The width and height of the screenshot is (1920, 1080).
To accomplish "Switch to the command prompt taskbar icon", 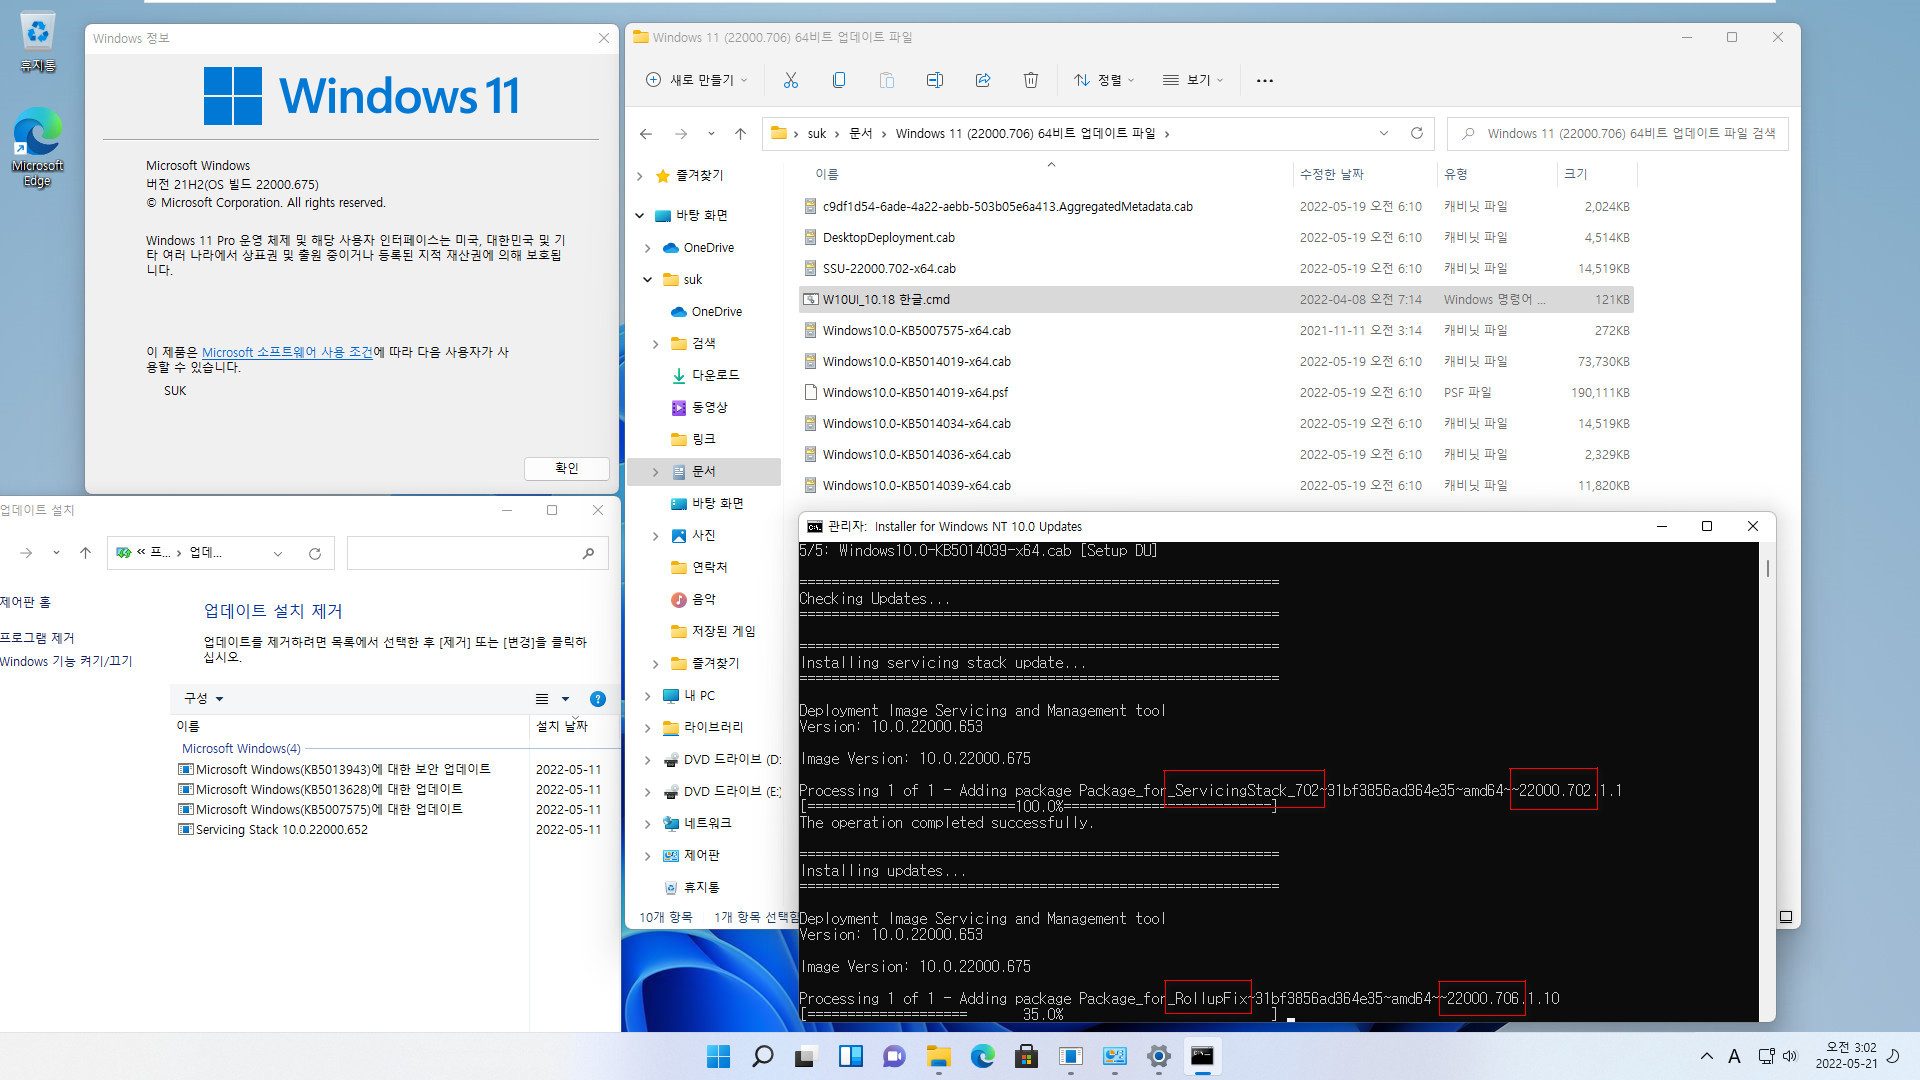I will tap(1202, 1056).
